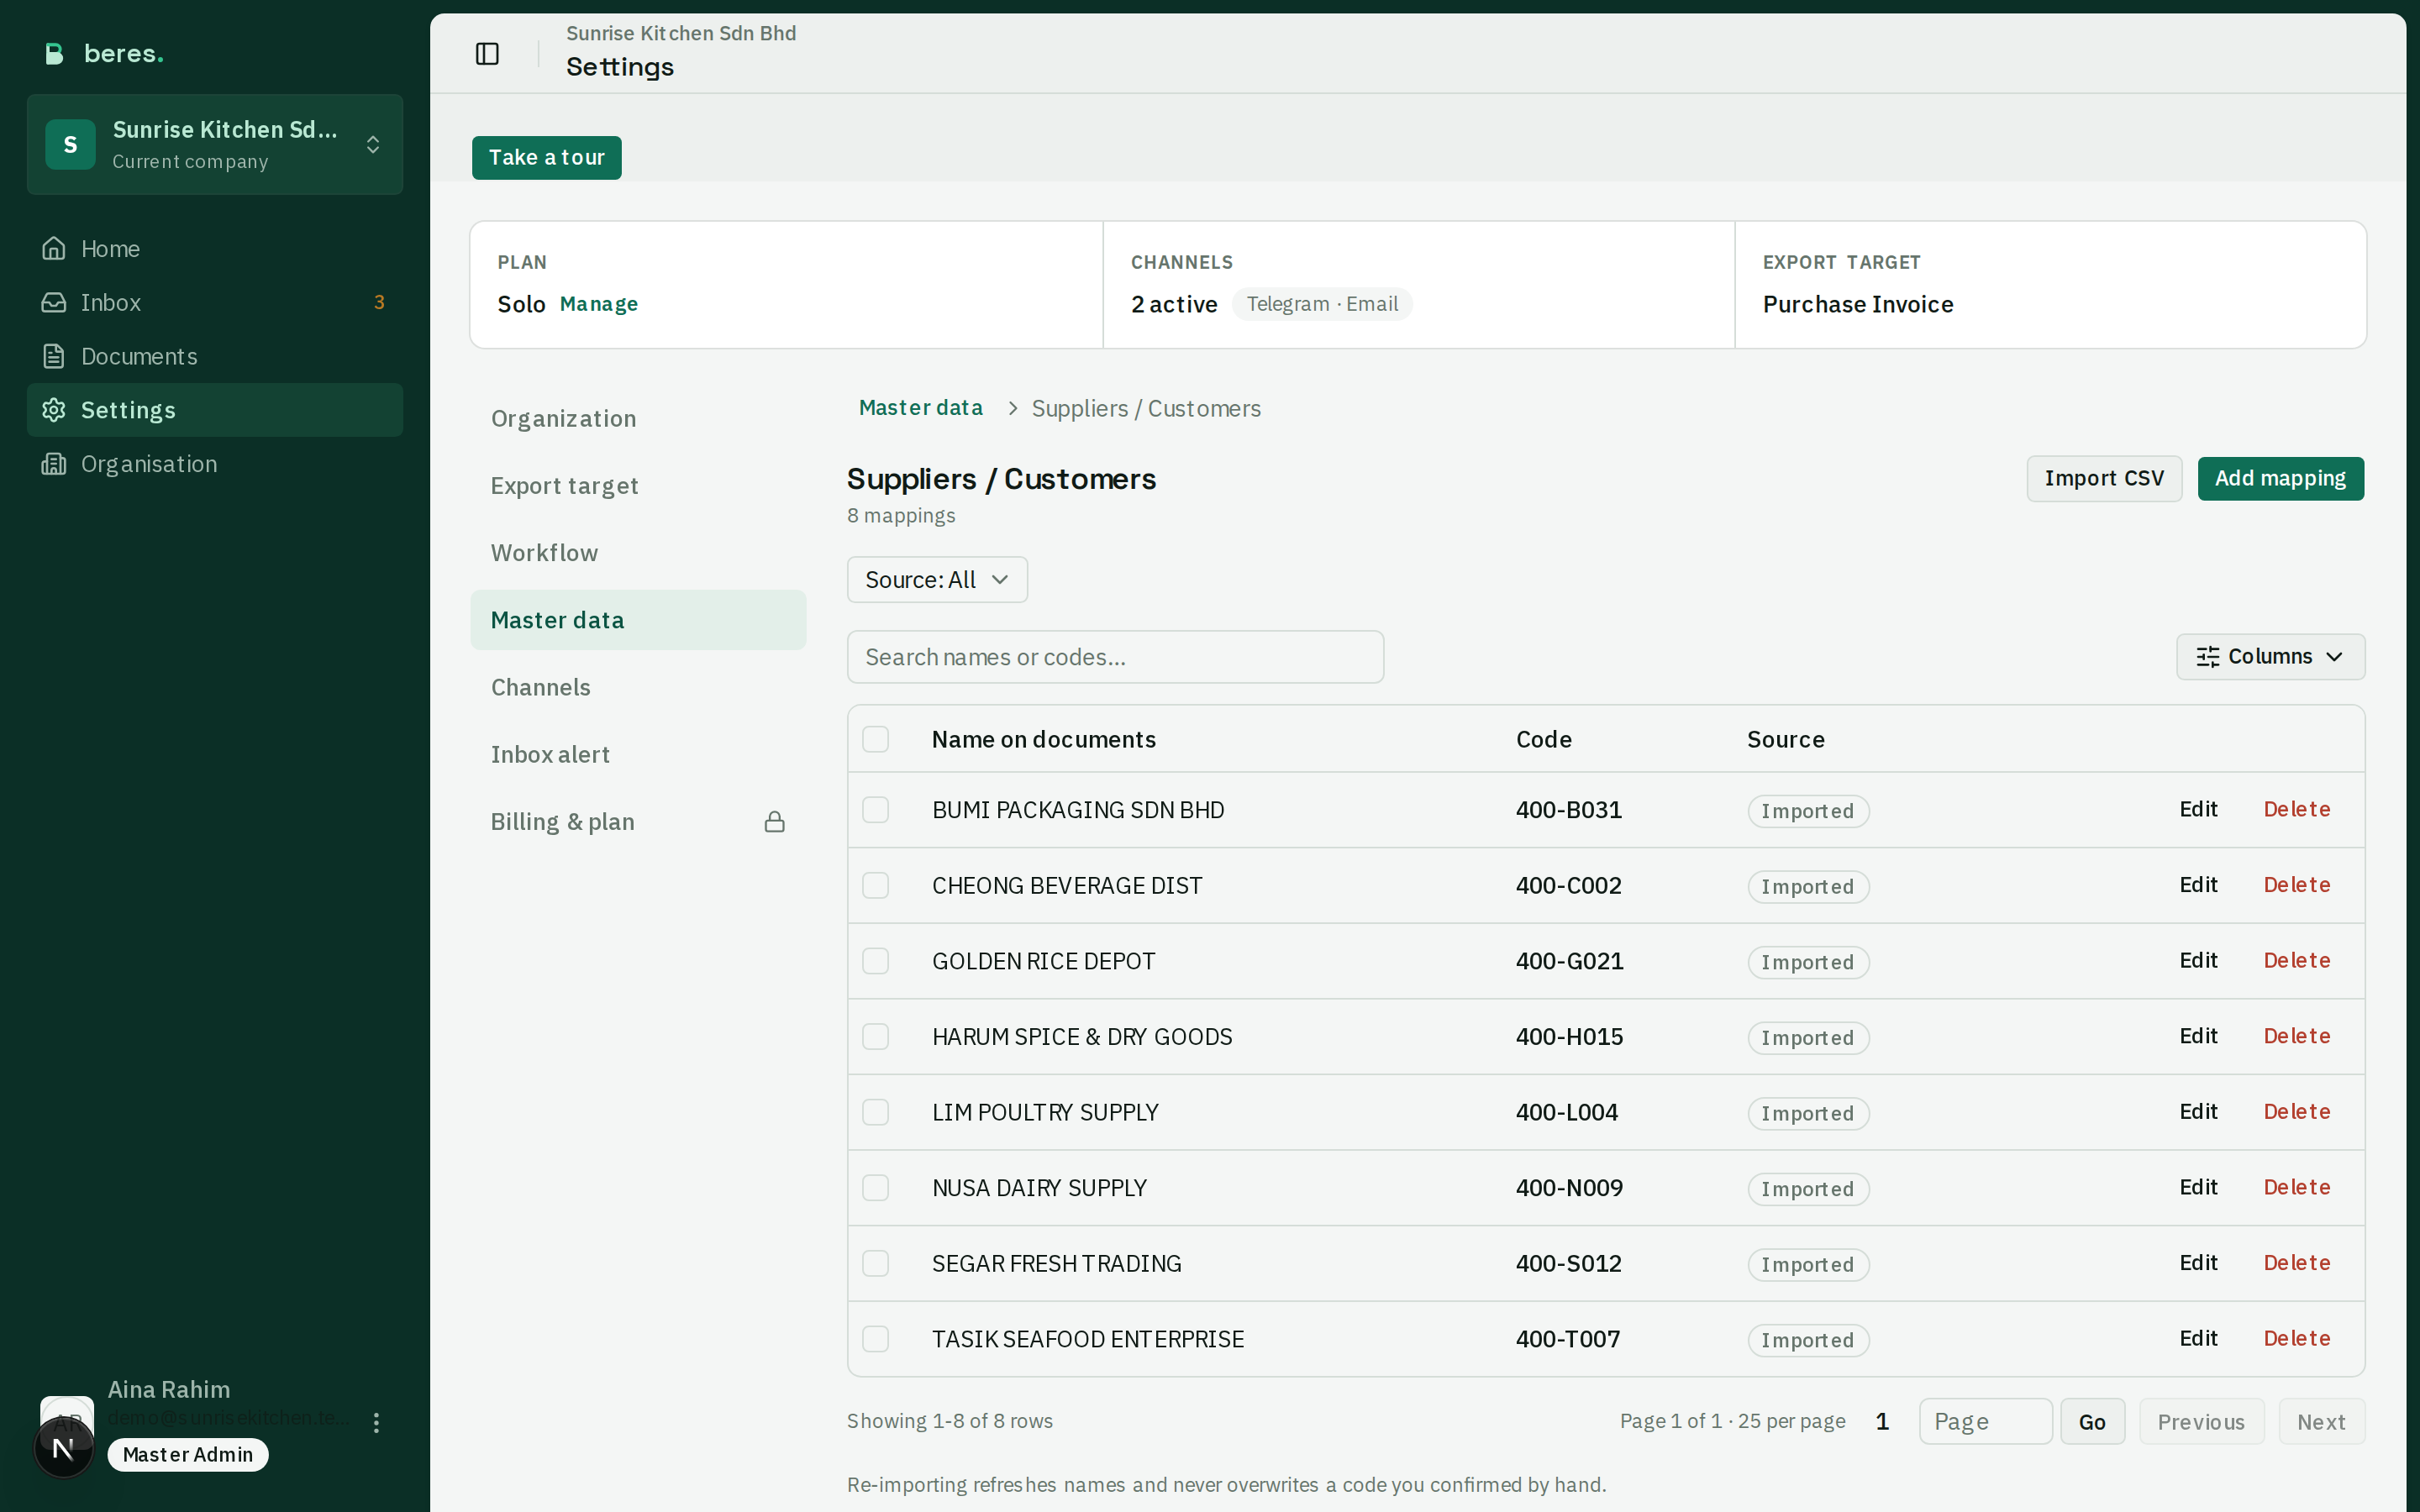Viewport: 2420px width, 1512px height.
Task: Toggle the sidebar panel icon
Action: 487,54
